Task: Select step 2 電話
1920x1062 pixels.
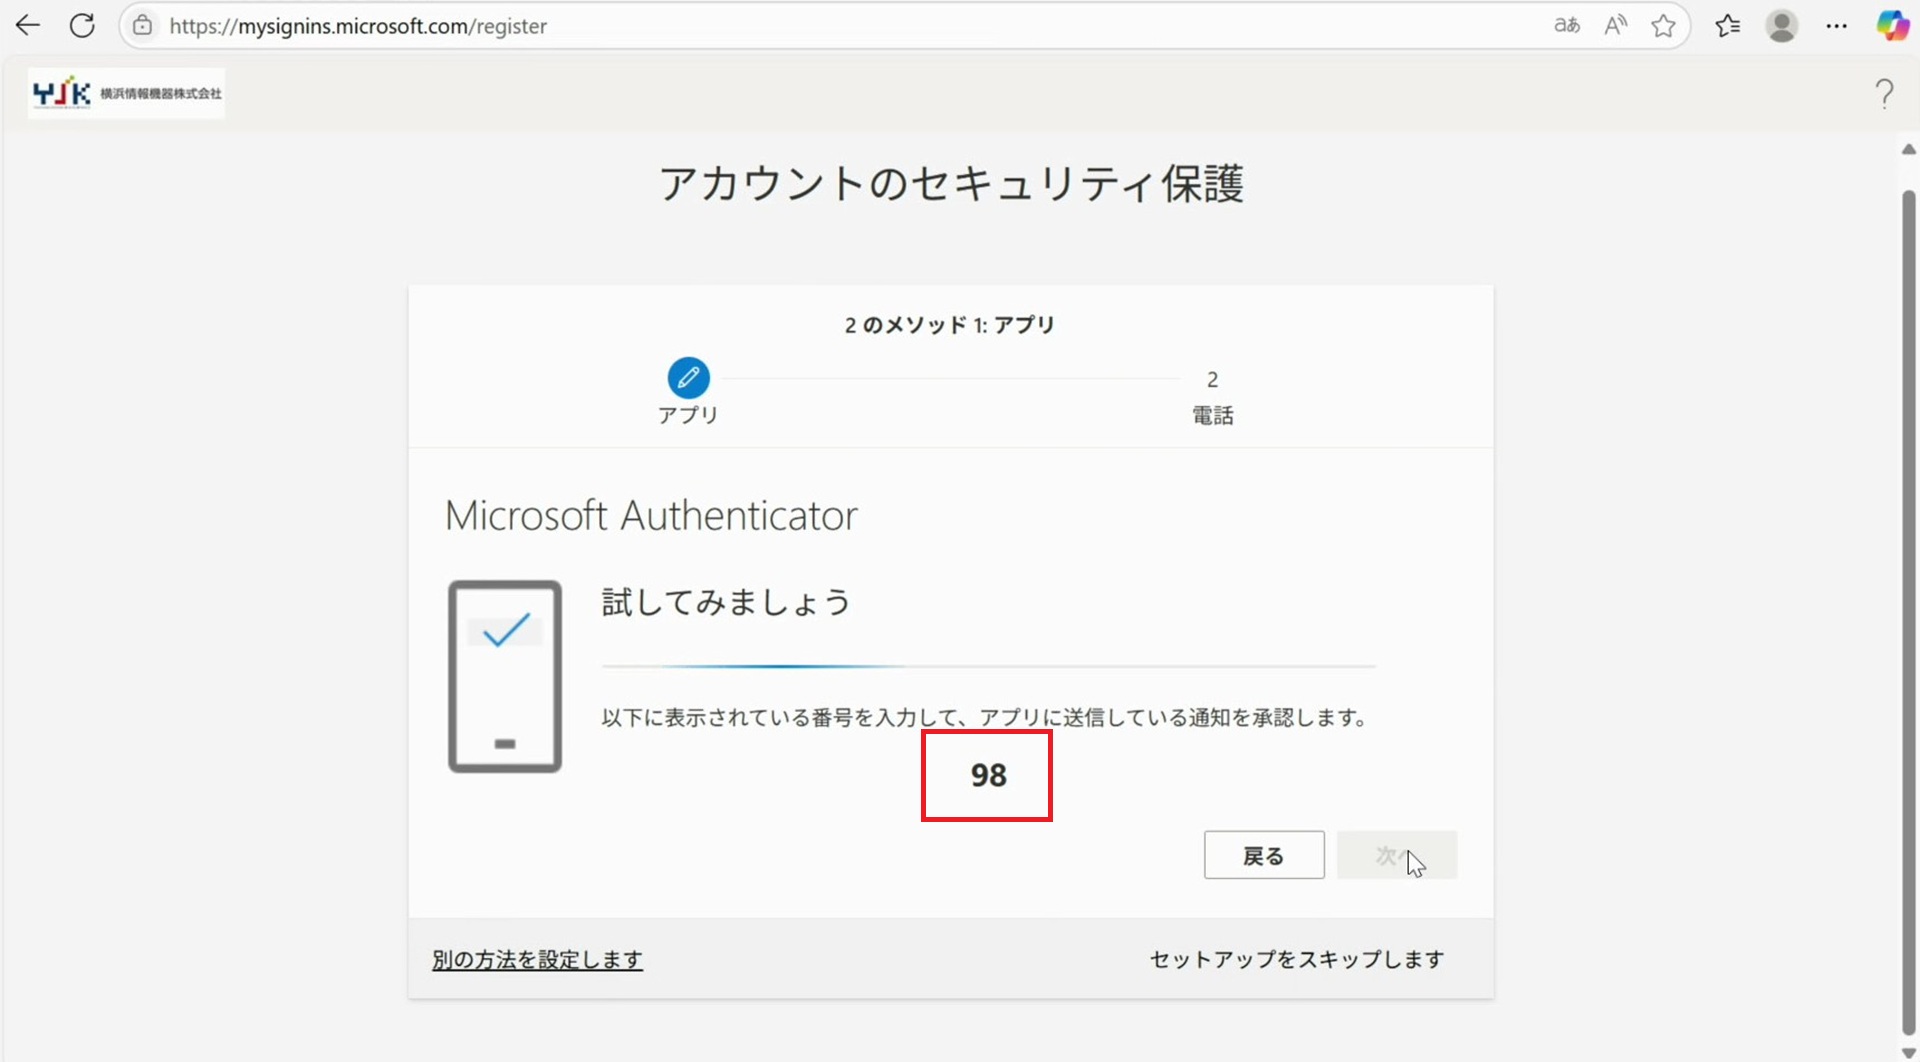Action: (x=1212, y=397)
